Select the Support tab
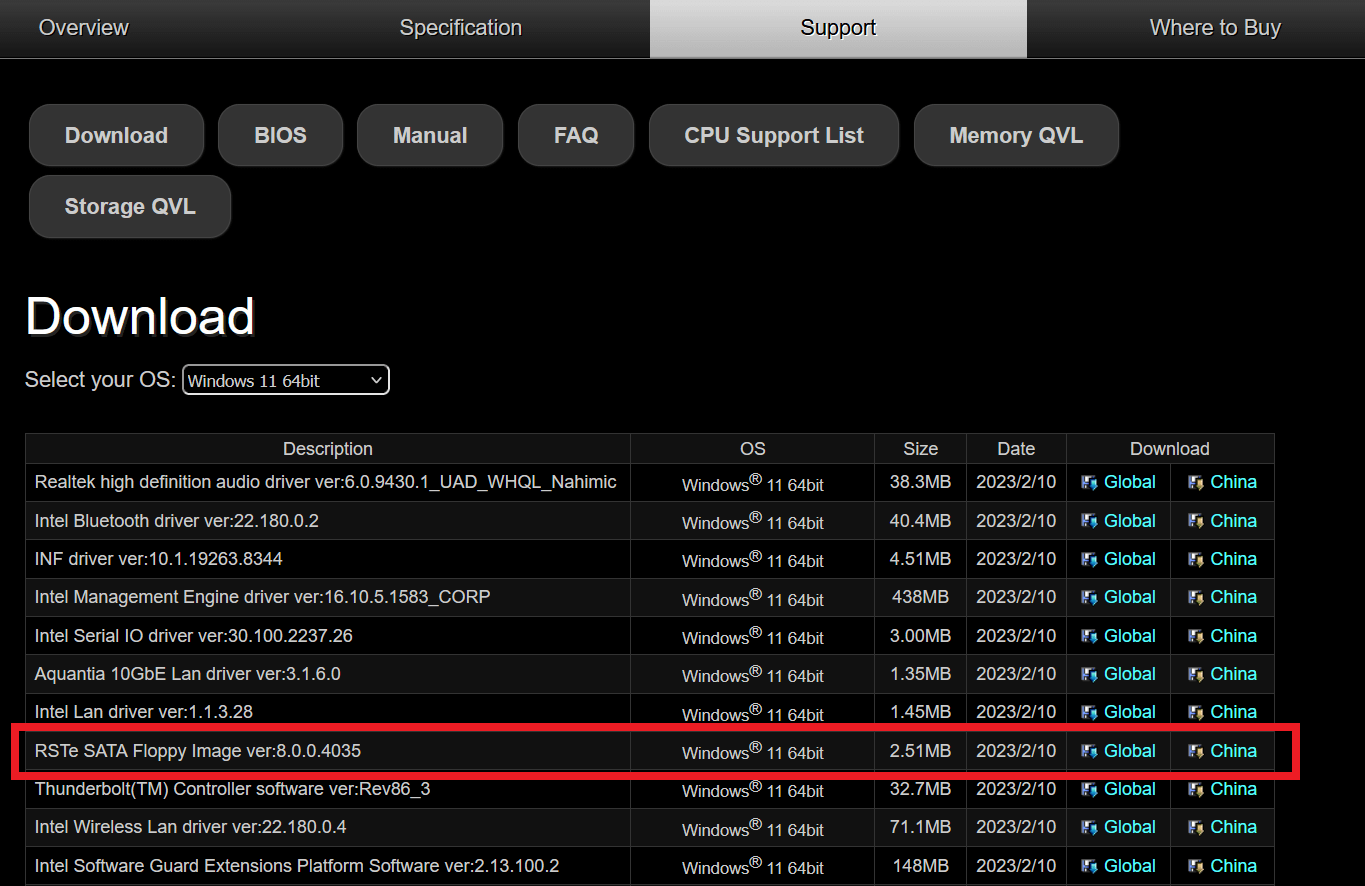 coord(838,28)
